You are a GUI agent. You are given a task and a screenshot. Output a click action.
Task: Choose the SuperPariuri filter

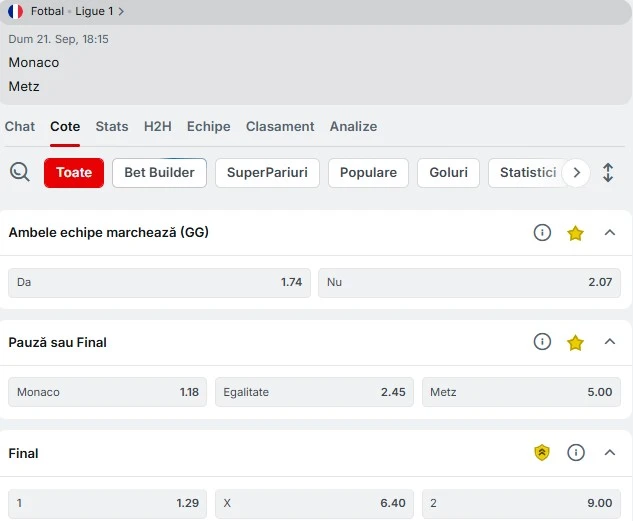[x=267, y=173]
